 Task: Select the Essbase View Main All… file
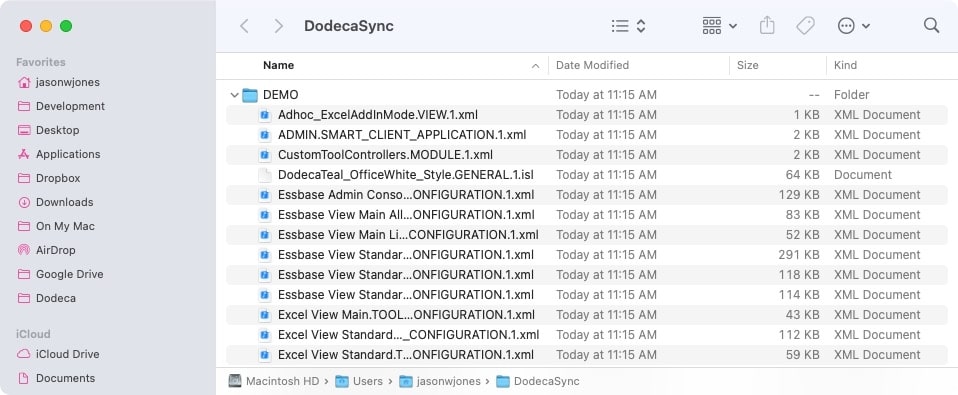pos(406,215)
